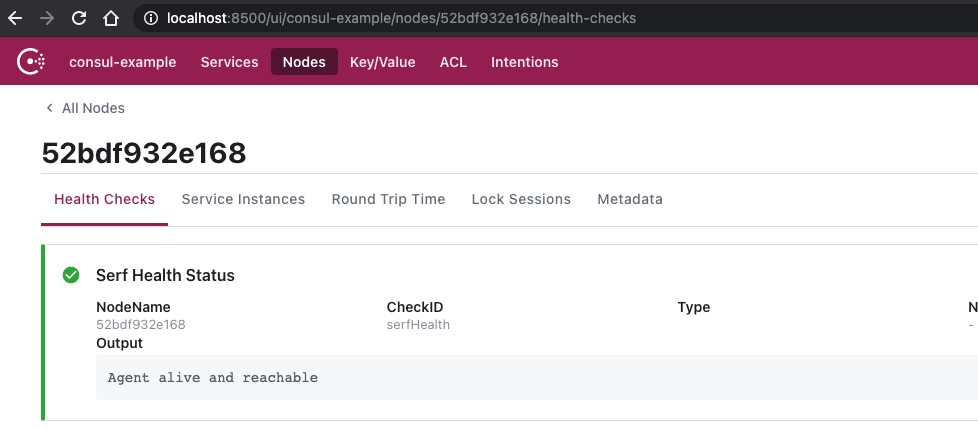The width and height of the screenshot is (978, 429).
Task: Open the Key/Value section
Action: [382, 62]
